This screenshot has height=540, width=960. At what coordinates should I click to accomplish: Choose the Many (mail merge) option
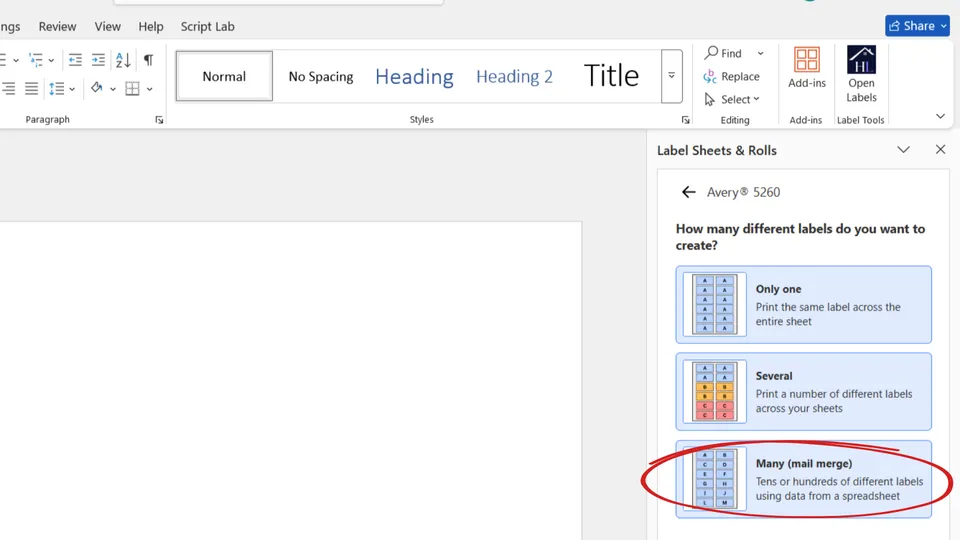(803, 479)
